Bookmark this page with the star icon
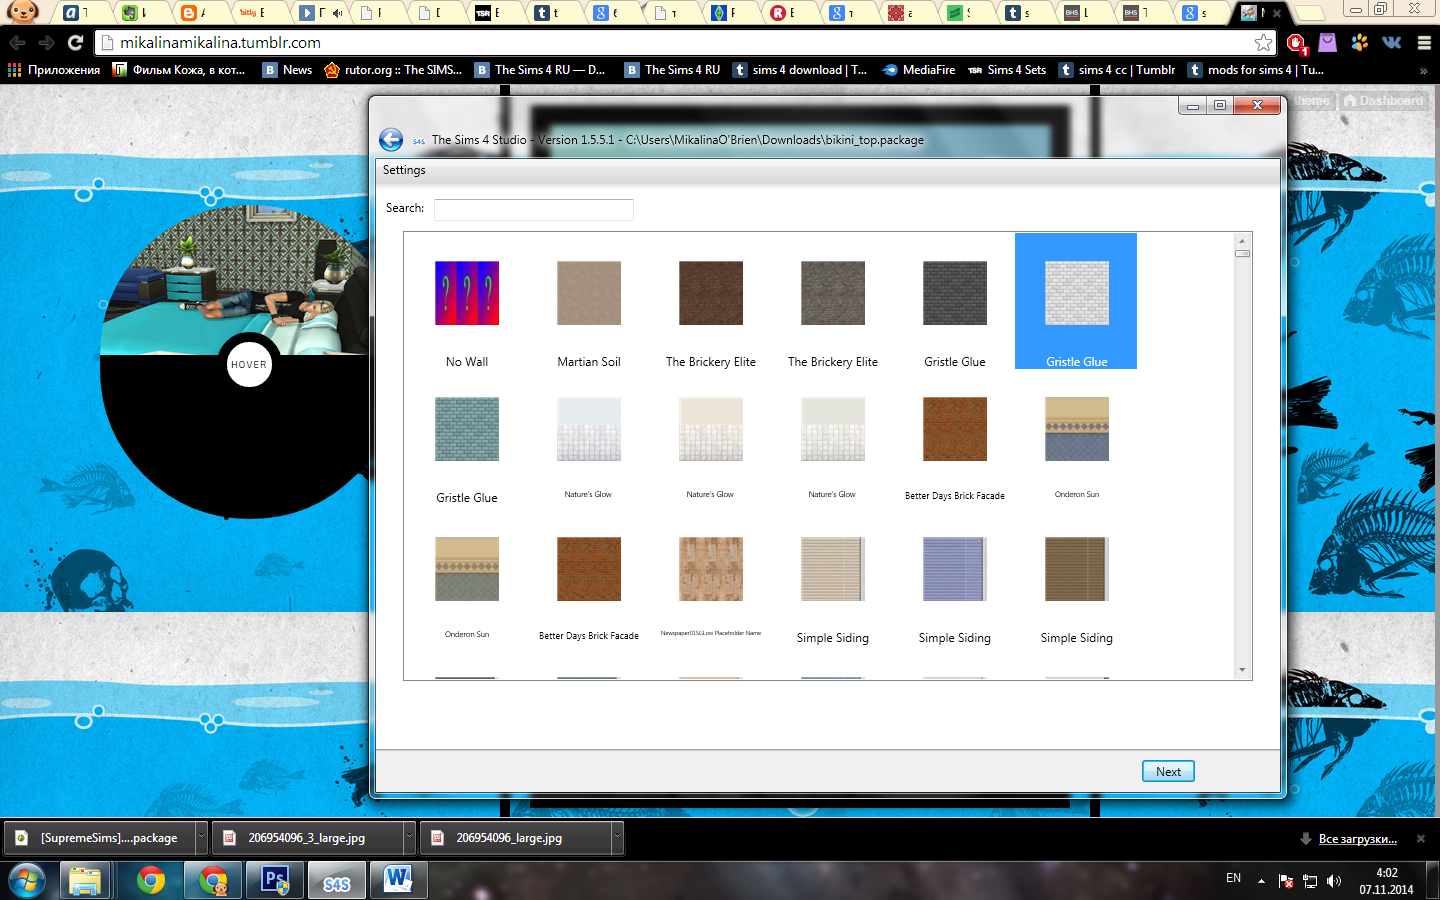Image resolution: width=1440 pixels, height=900 pixels. (x=1263, y=43)
